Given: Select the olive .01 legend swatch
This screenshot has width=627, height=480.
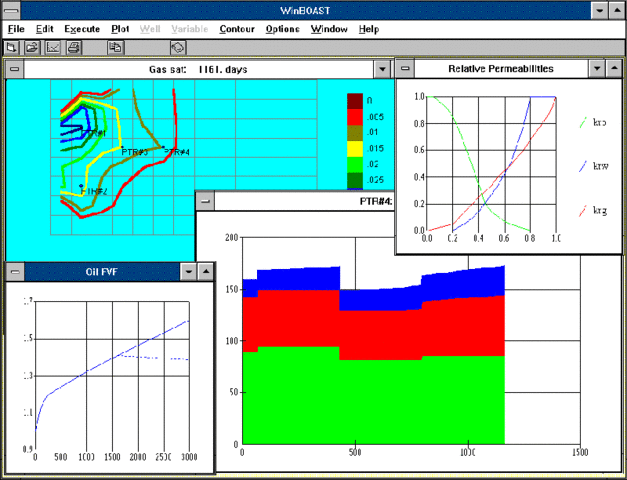Looking at the screenshot, I should click(x=355, y=133).
